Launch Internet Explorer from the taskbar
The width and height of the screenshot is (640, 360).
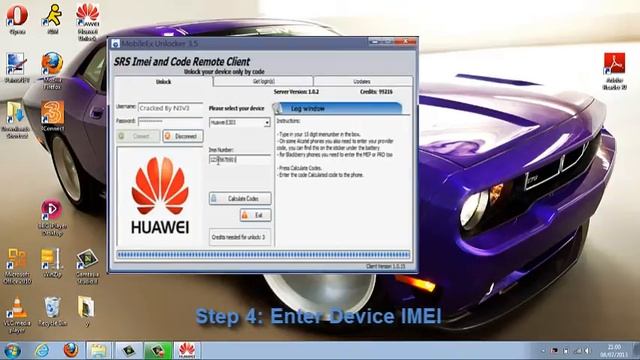pos(42,351)
